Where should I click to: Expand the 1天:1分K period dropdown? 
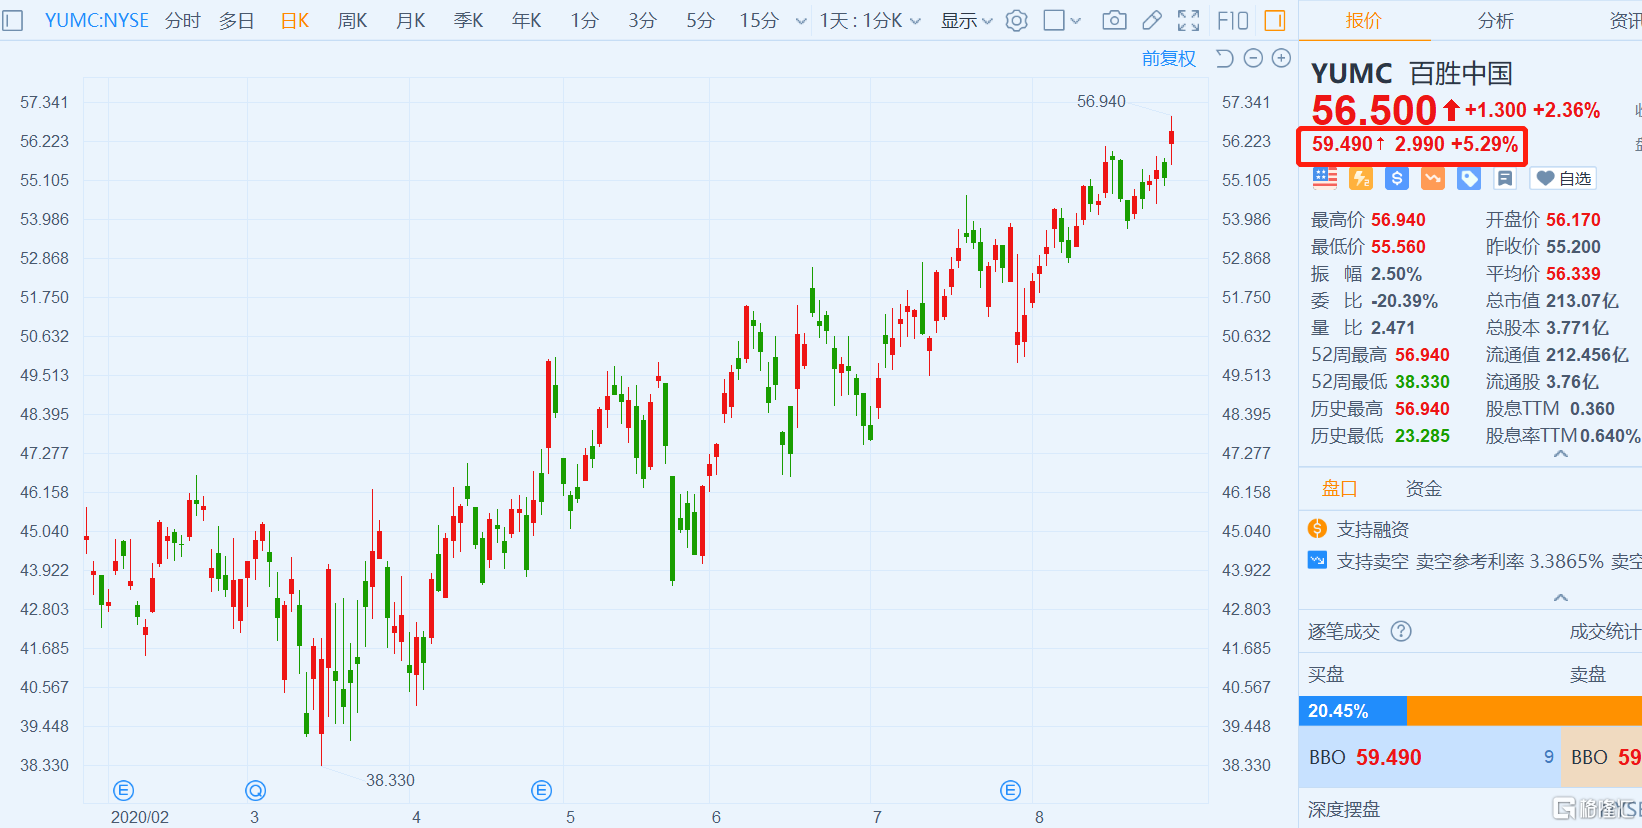click(870, 20)
